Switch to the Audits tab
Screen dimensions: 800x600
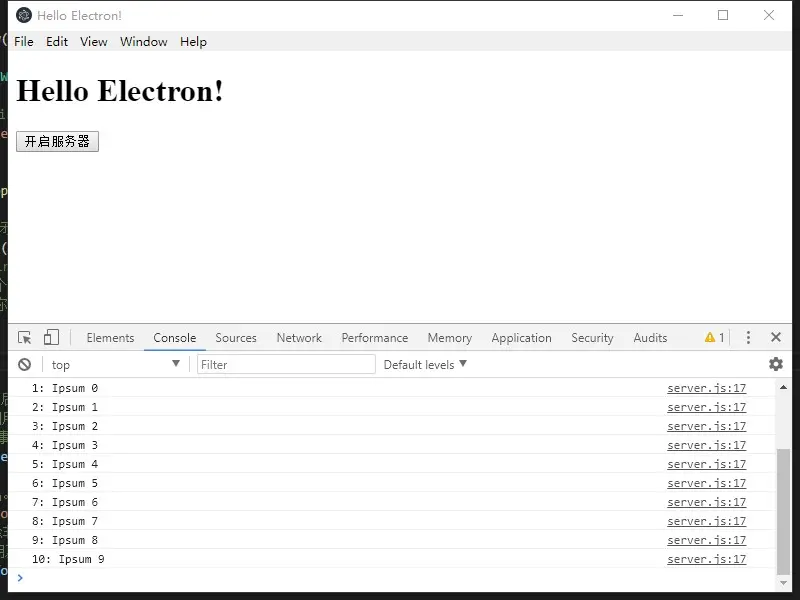coord(650,338)
